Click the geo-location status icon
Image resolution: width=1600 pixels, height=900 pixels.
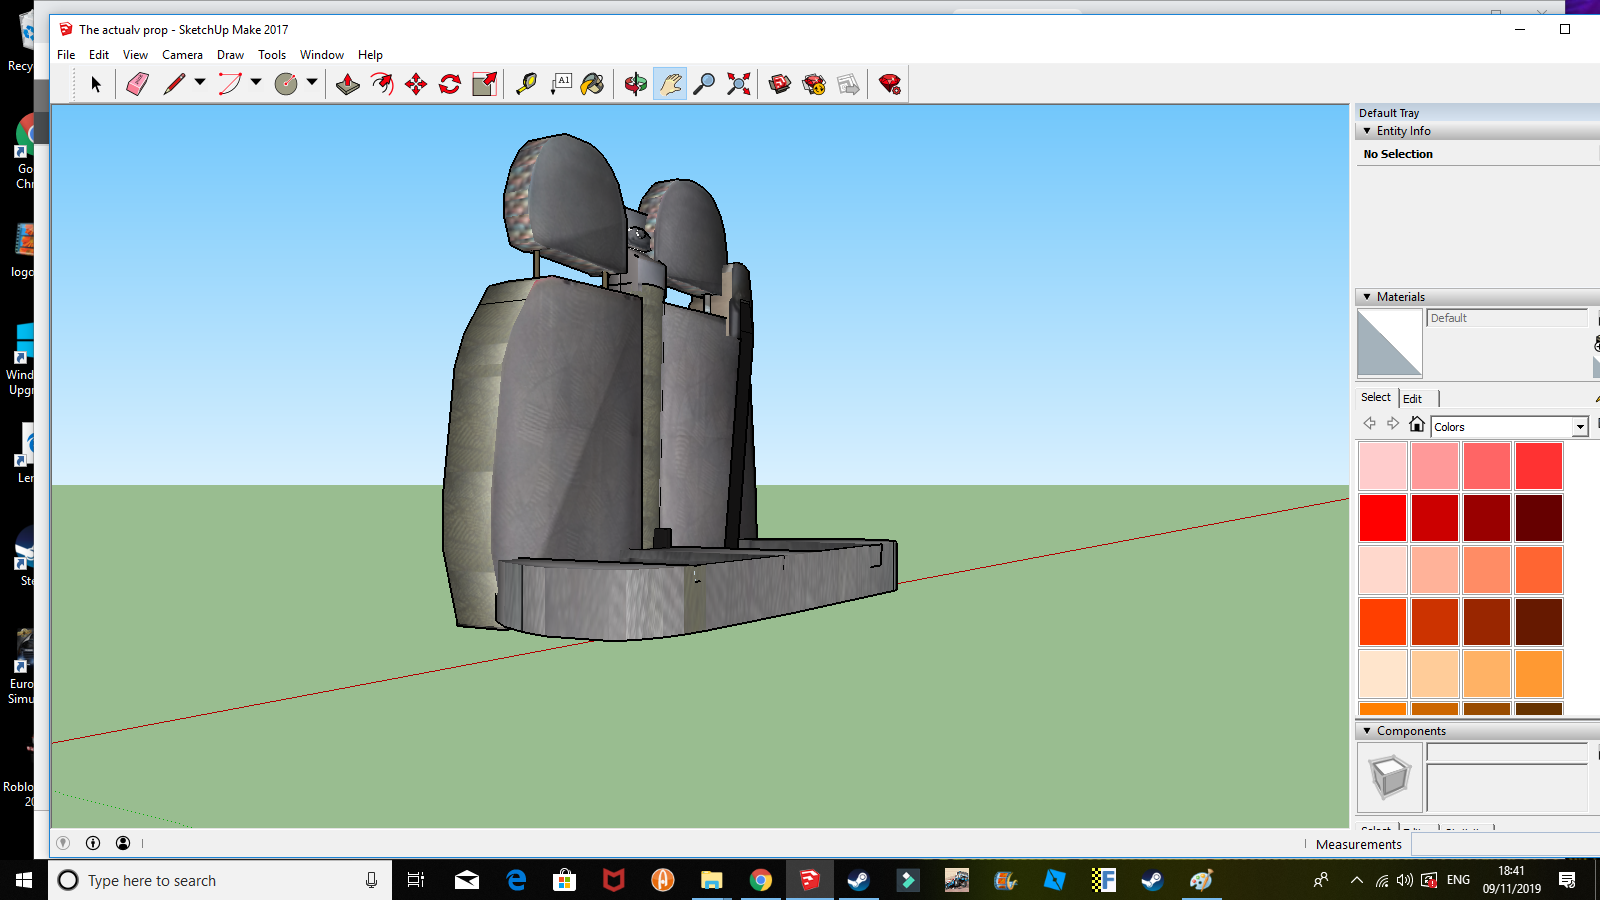click(x=63, y=843)
